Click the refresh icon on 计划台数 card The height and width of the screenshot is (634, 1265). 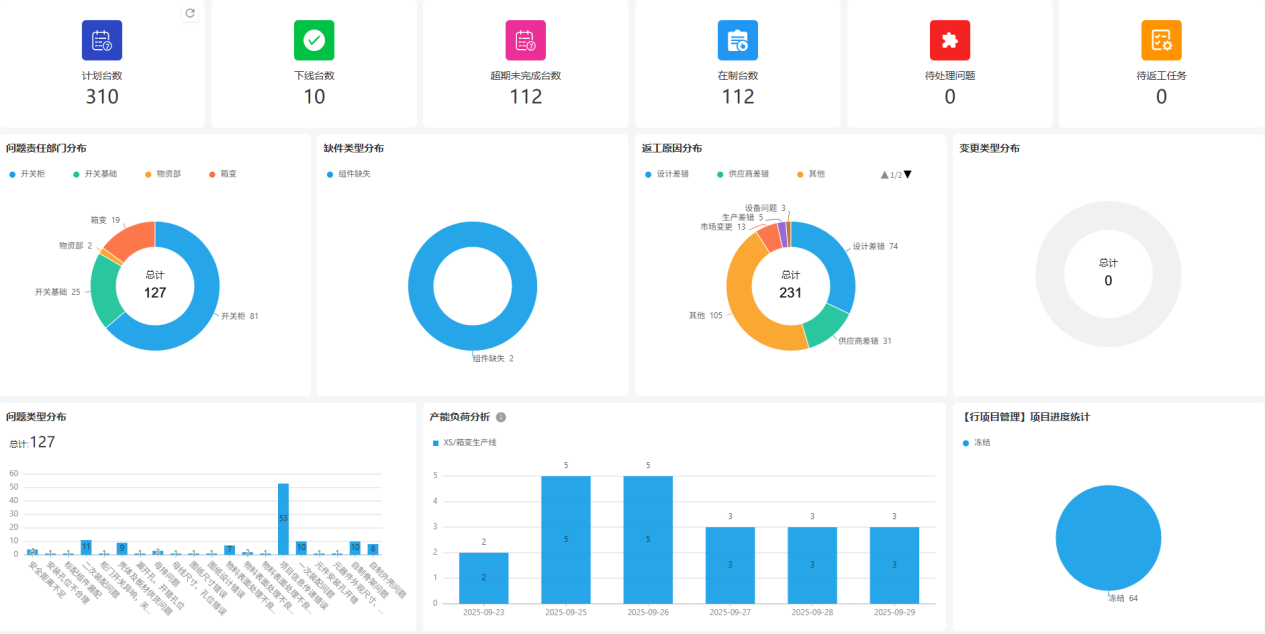190,13
